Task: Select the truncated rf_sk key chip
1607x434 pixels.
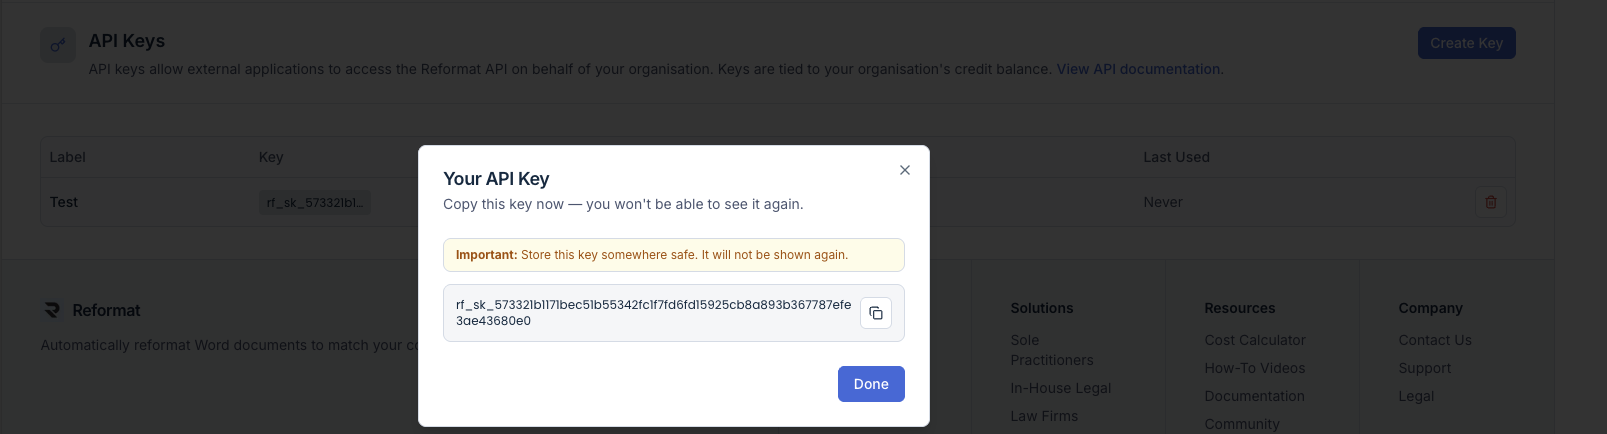Action: tap(314, 202)
